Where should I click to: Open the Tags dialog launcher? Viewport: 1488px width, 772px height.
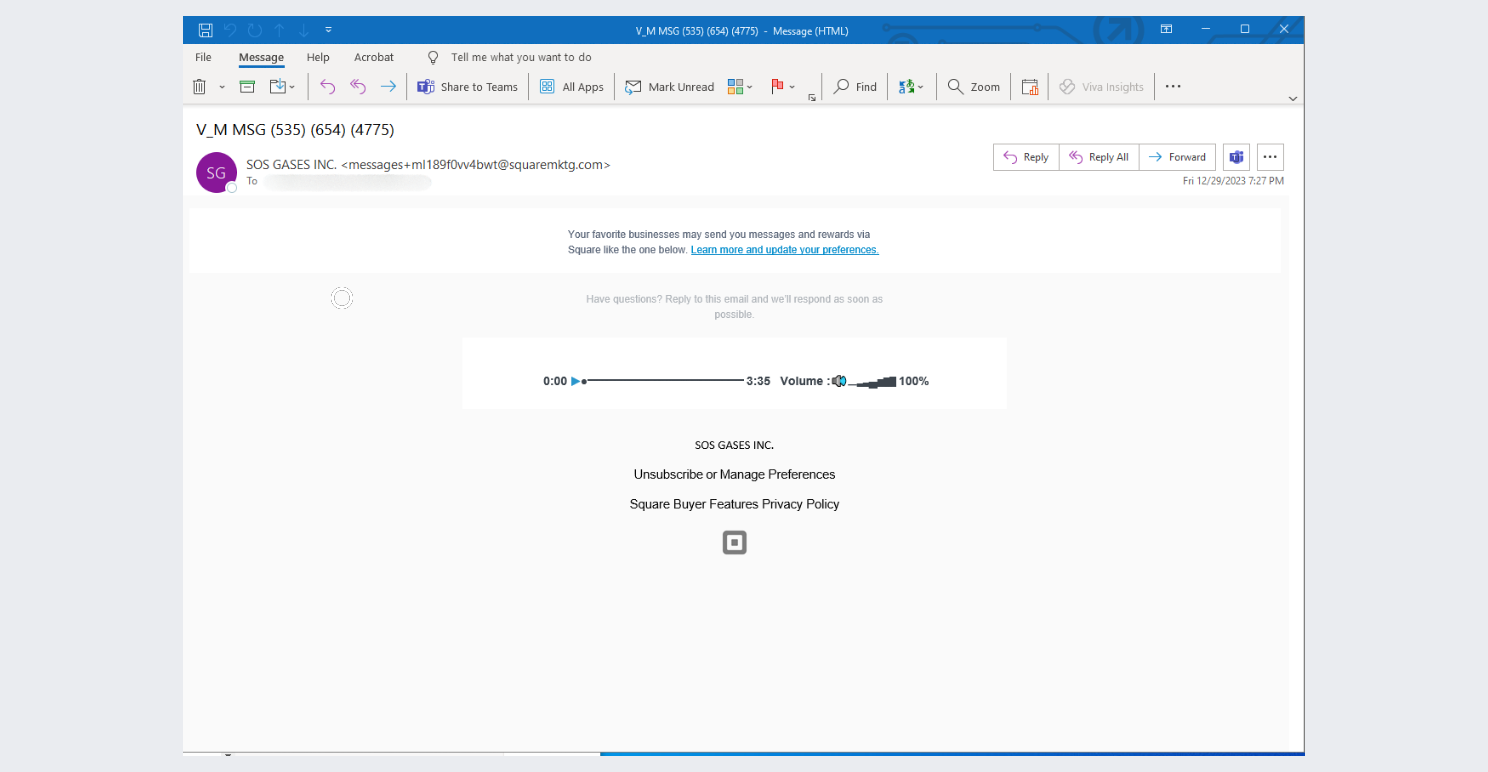click(x=812, y=97)
